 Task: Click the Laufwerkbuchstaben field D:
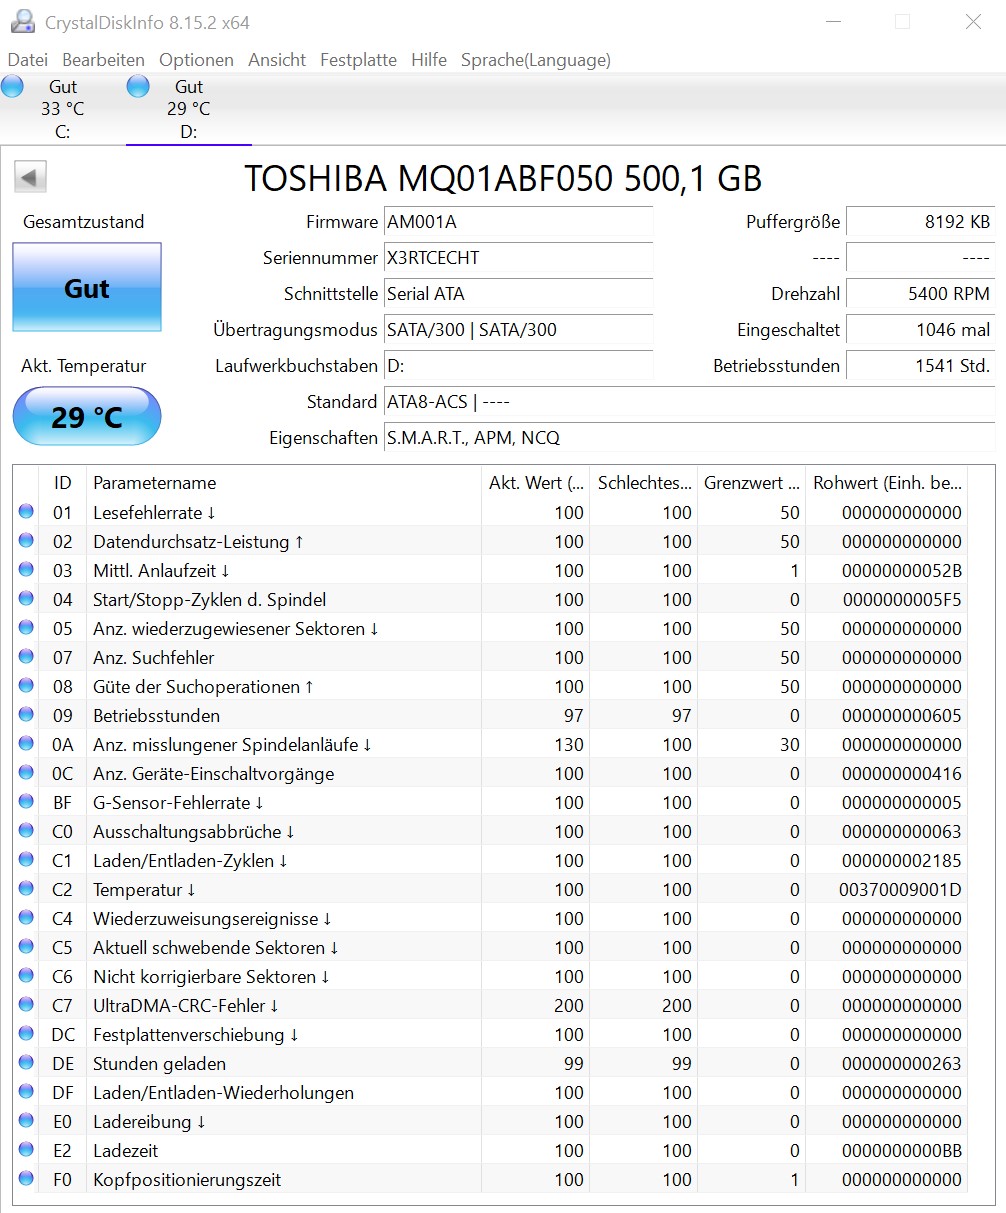[518, 366]
